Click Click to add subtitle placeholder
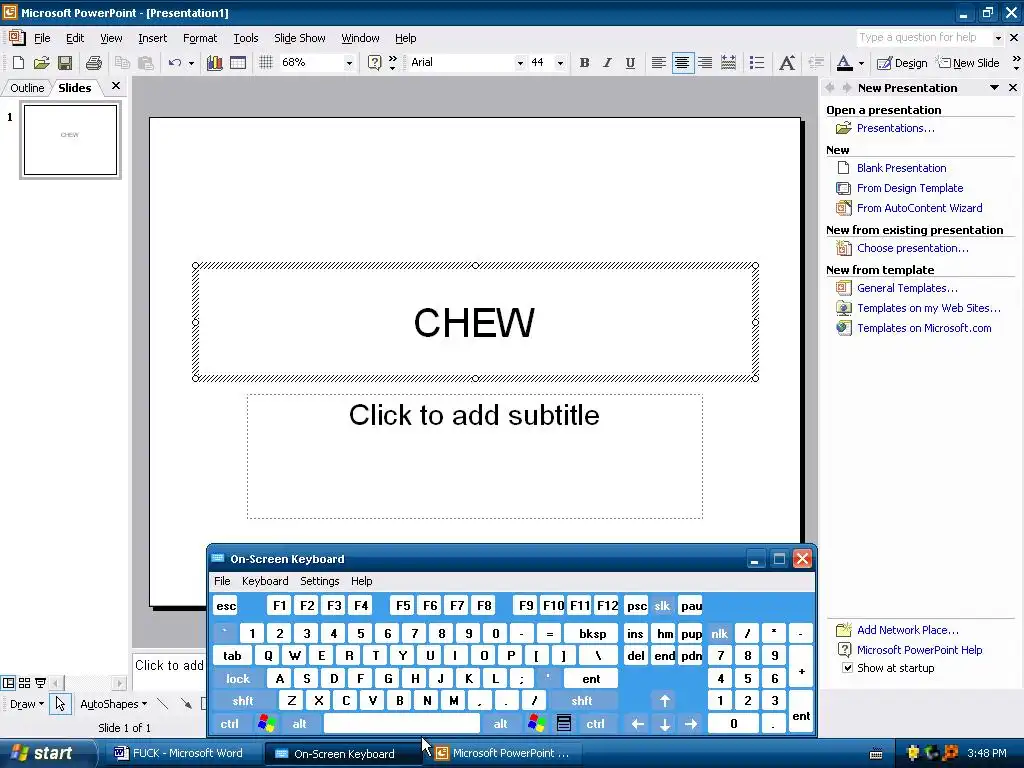 pyautogui.click(x=474, y=456)
